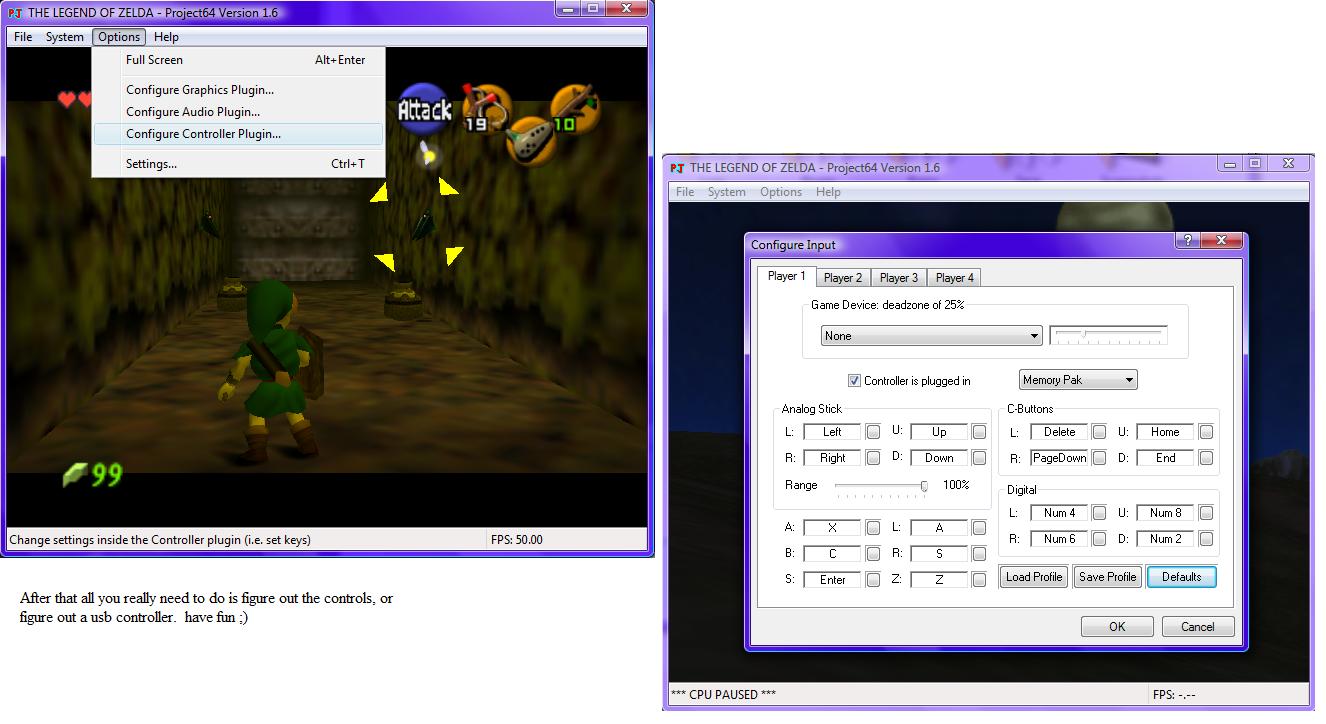Click the green rupee icon next to 99
Viewport: 1326px width, 724px height.
pyautogui.click(x=75, y=474)
